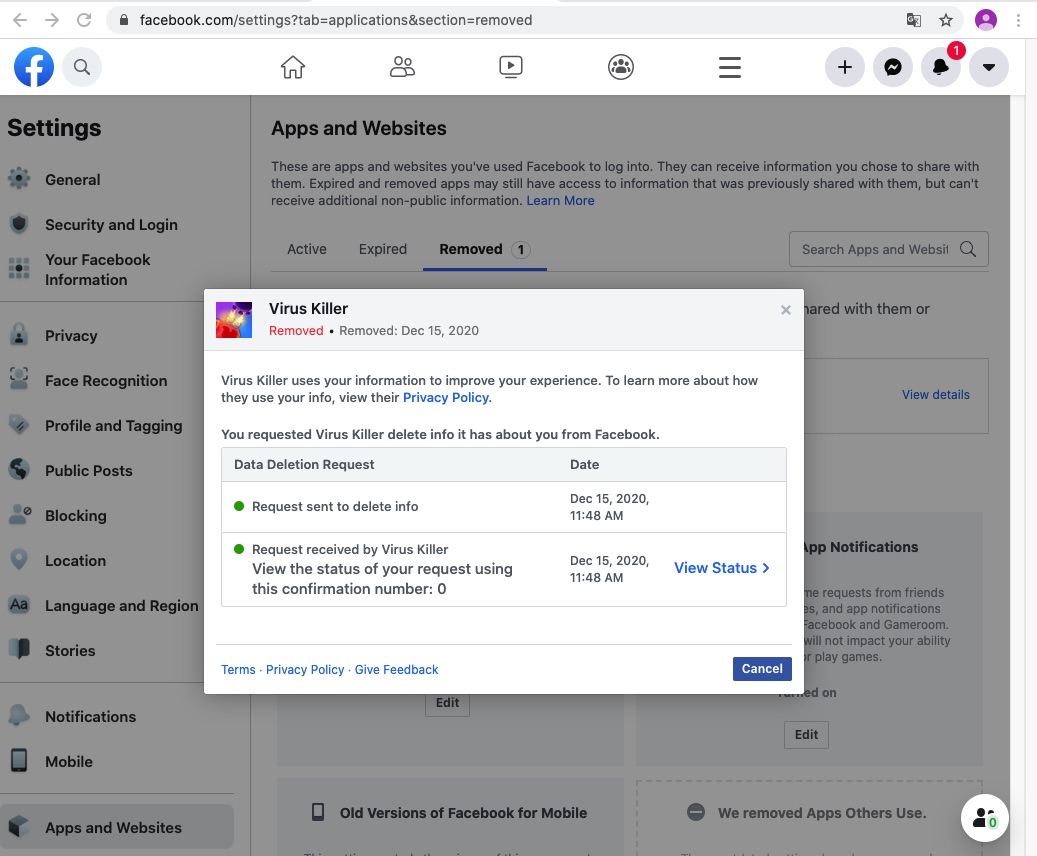The image size is (1037, 856).
Task: Open the Terms link in dialog footer
Action: (x=238, y=669)
